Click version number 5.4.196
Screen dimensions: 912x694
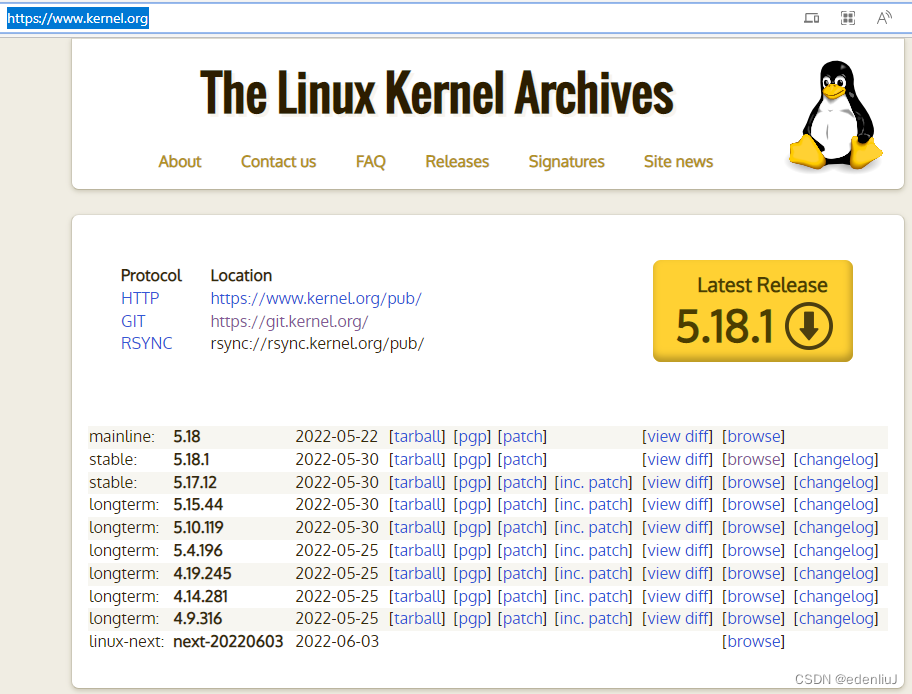click(198, 550)
